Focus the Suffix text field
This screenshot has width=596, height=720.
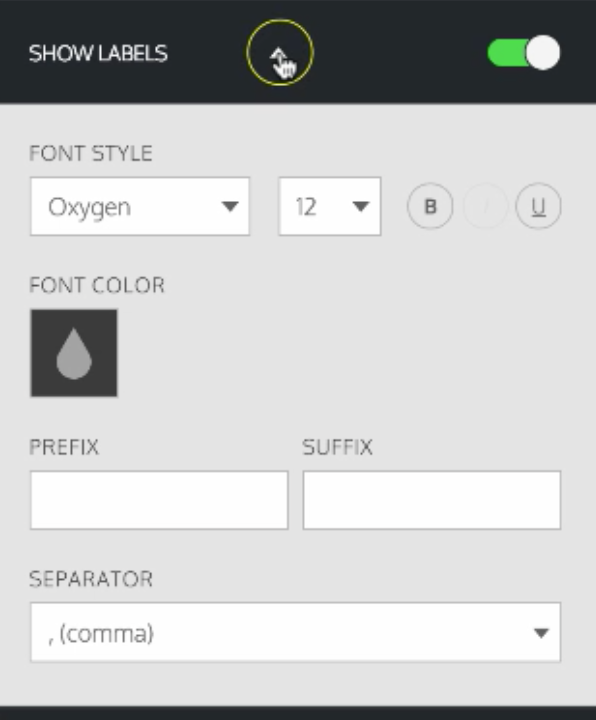pos(432,500)
